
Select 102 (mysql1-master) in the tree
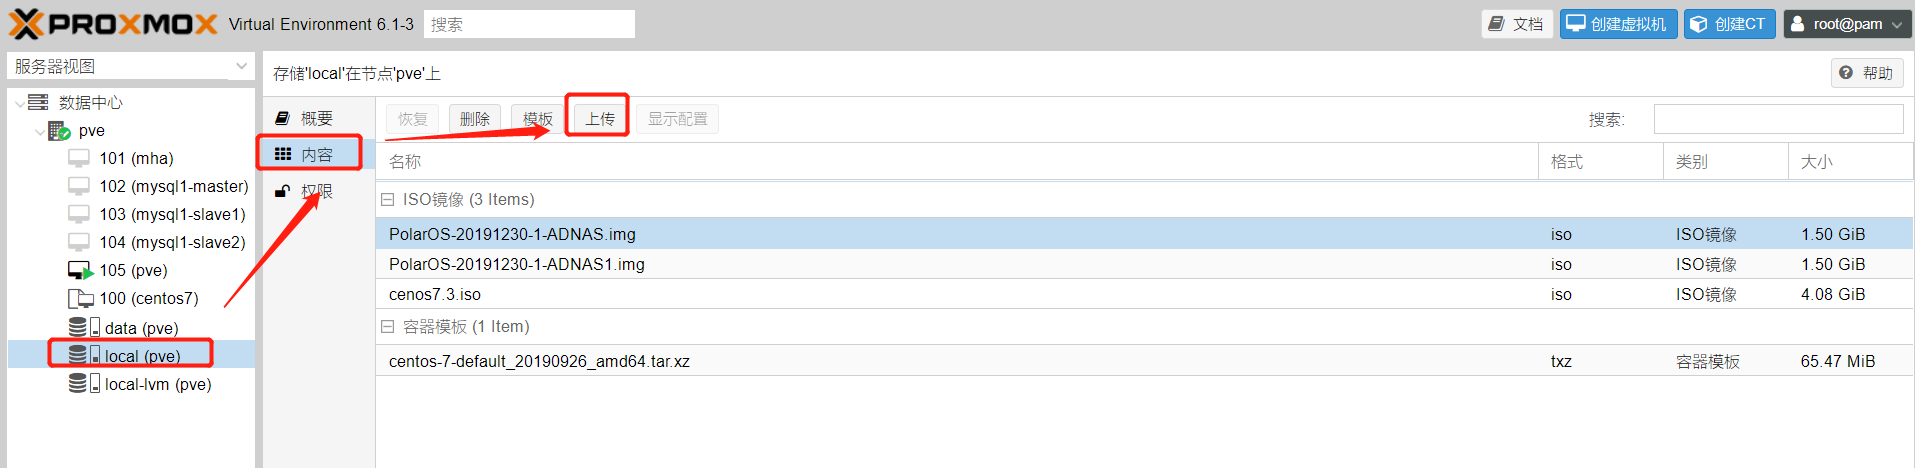coord(173,186)
